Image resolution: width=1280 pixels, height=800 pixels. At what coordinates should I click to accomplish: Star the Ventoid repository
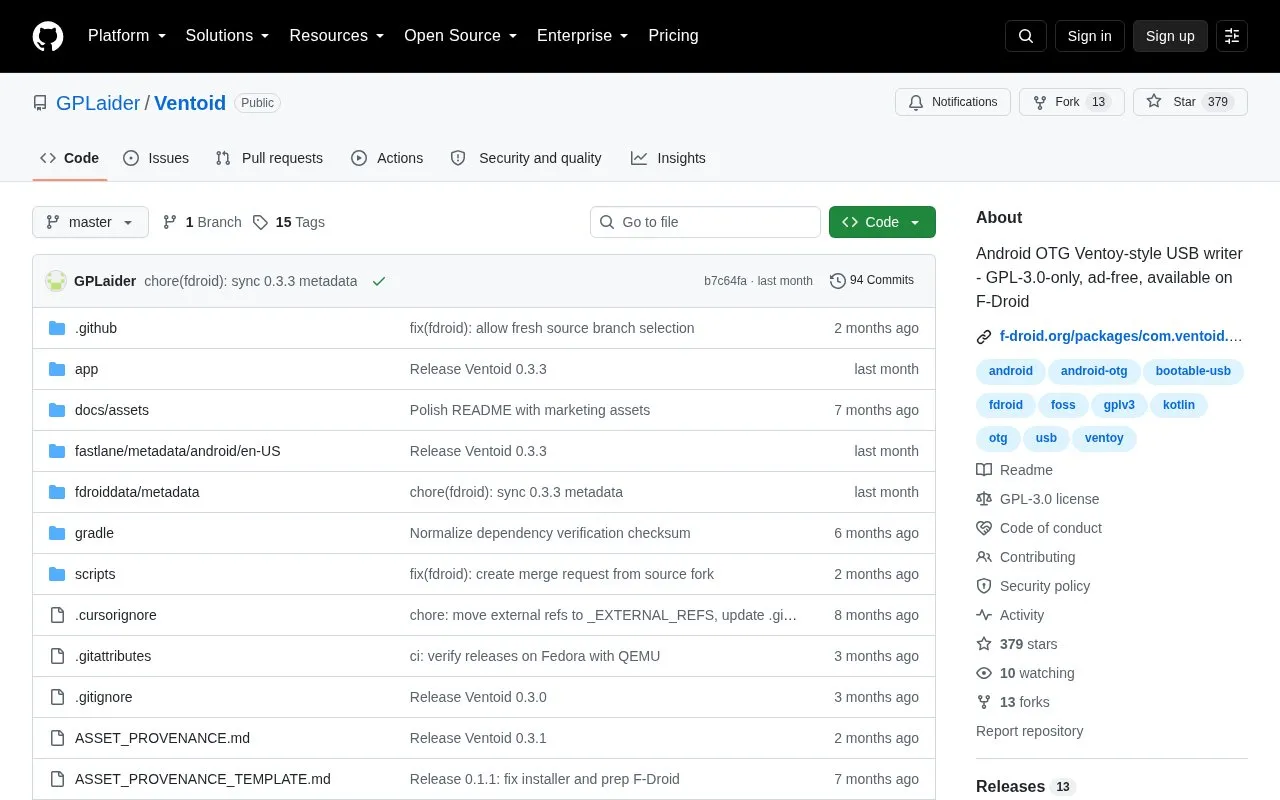coord(1190,102)
